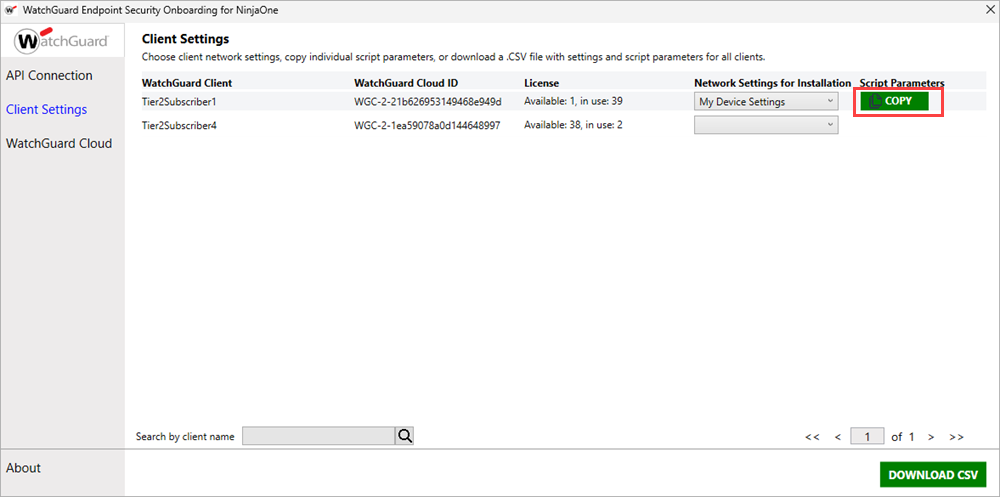
Task: Open network settings dropdown for Tier2Subscriber4
Action: [766, 125]
